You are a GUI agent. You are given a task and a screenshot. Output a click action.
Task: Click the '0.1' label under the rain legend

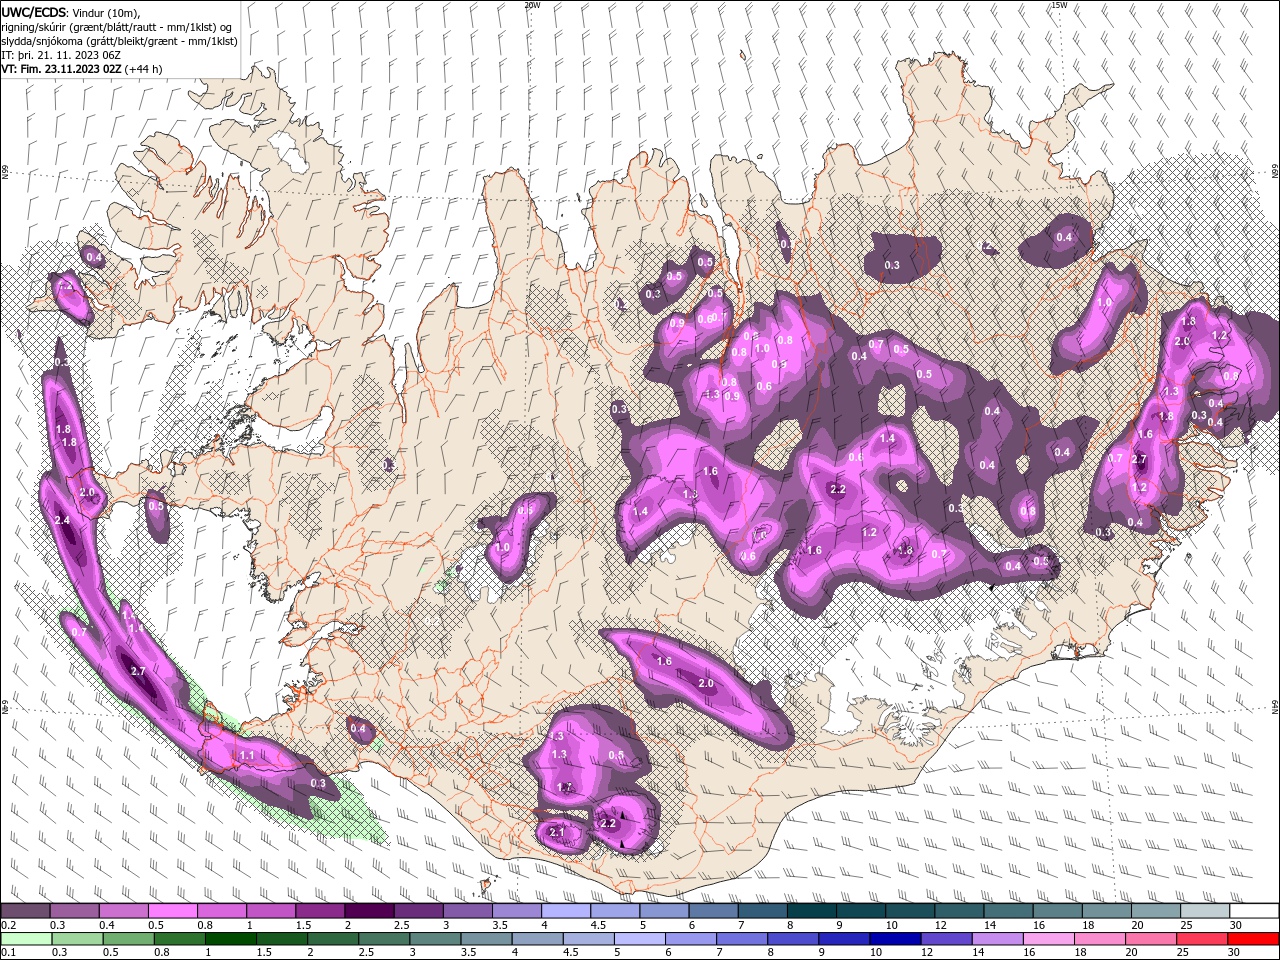8,952
